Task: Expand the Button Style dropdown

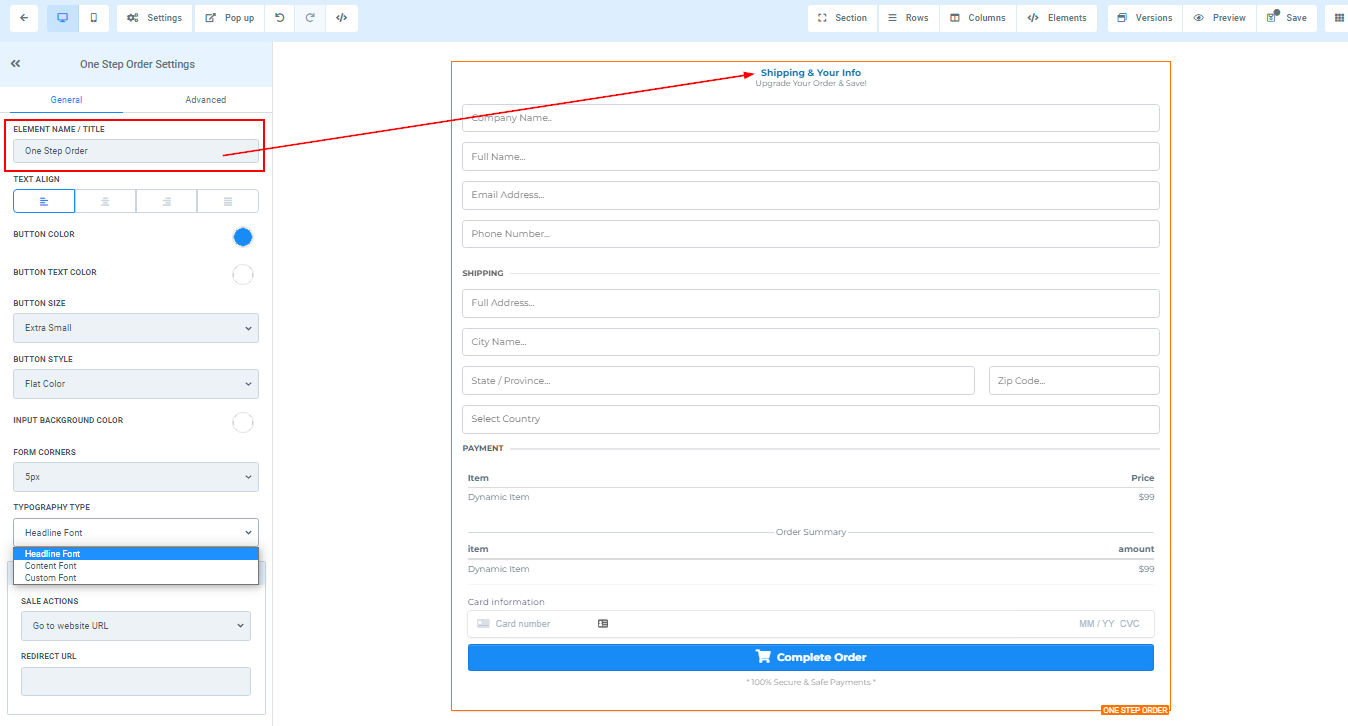Action: (136, 384)
